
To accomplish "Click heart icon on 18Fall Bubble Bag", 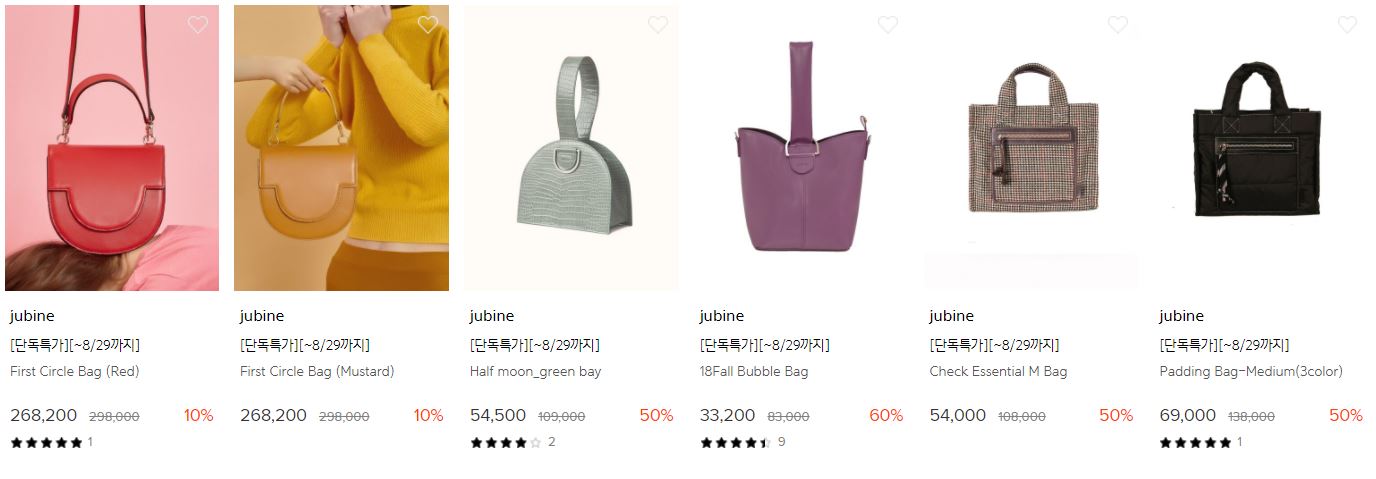I will point(888,25).
